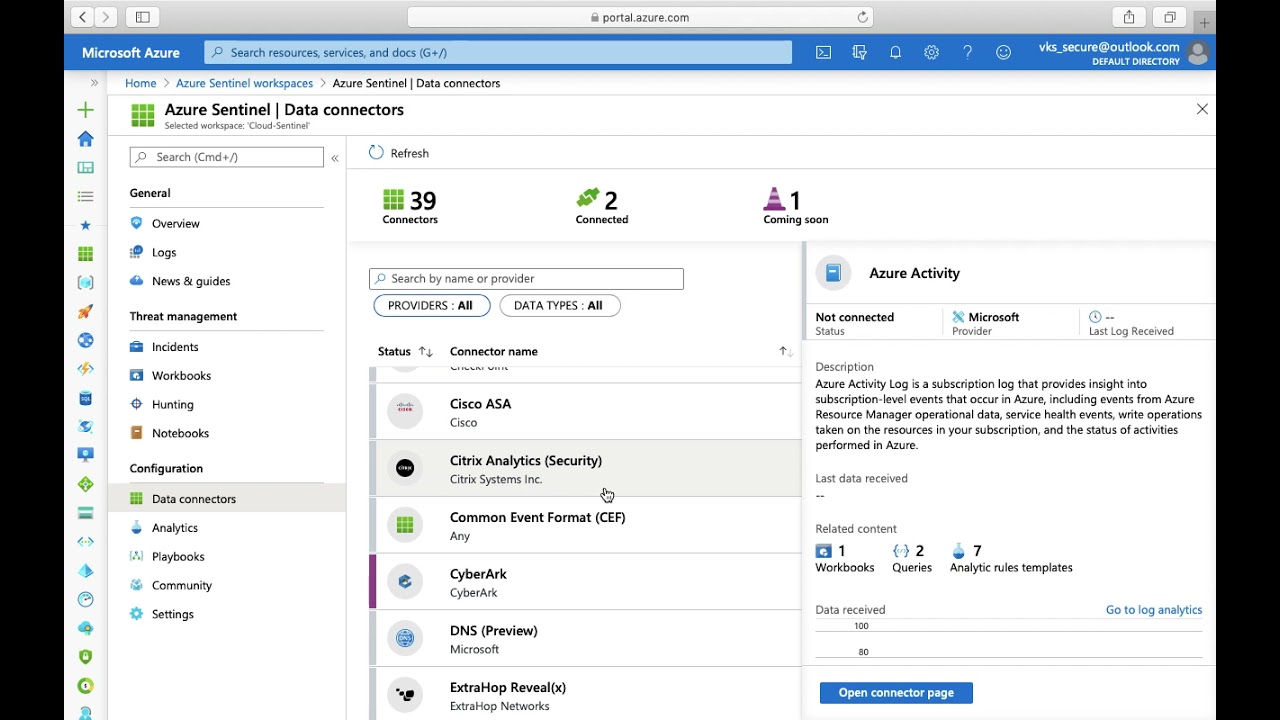The width and height of the screenshot is (1280, 720).
Task: Click the Favorites star in Azure sidebar
Action: pyautogui.click(x=85, y=225)
